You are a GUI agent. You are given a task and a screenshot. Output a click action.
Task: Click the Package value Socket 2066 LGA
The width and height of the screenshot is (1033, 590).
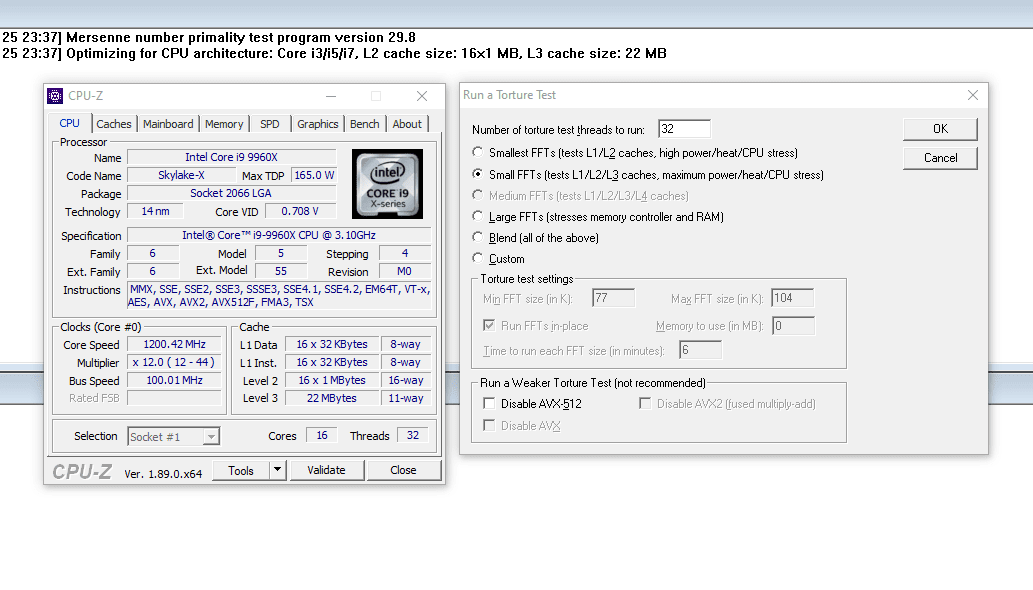pos(231,193)
